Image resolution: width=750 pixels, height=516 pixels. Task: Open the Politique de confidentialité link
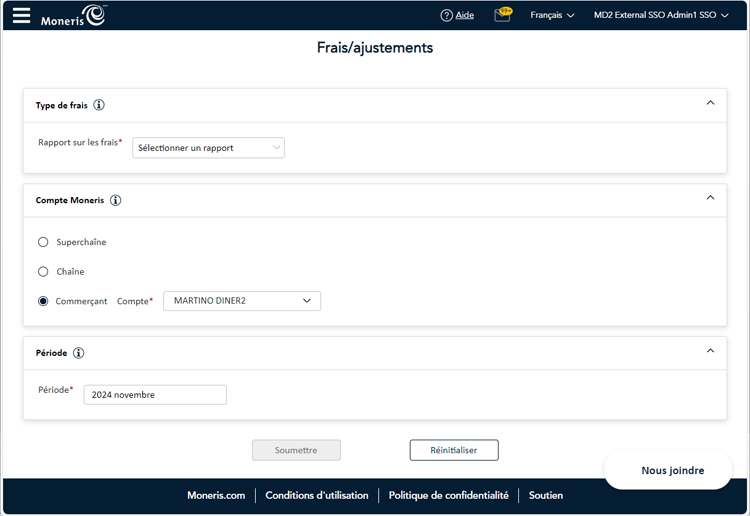(448, 495)
